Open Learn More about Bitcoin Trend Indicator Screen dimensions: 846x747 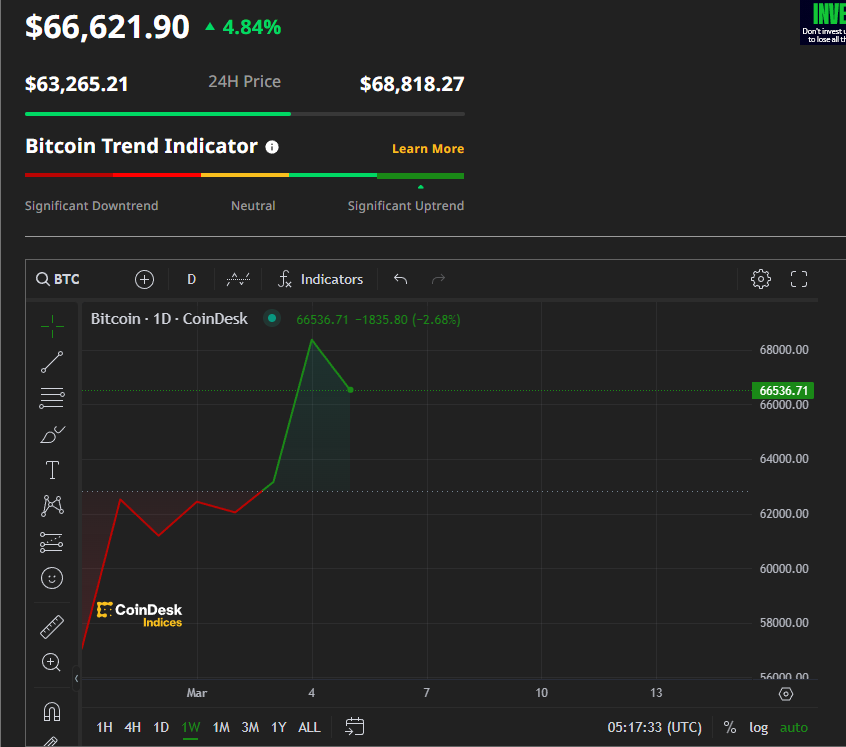click(428, 148)
